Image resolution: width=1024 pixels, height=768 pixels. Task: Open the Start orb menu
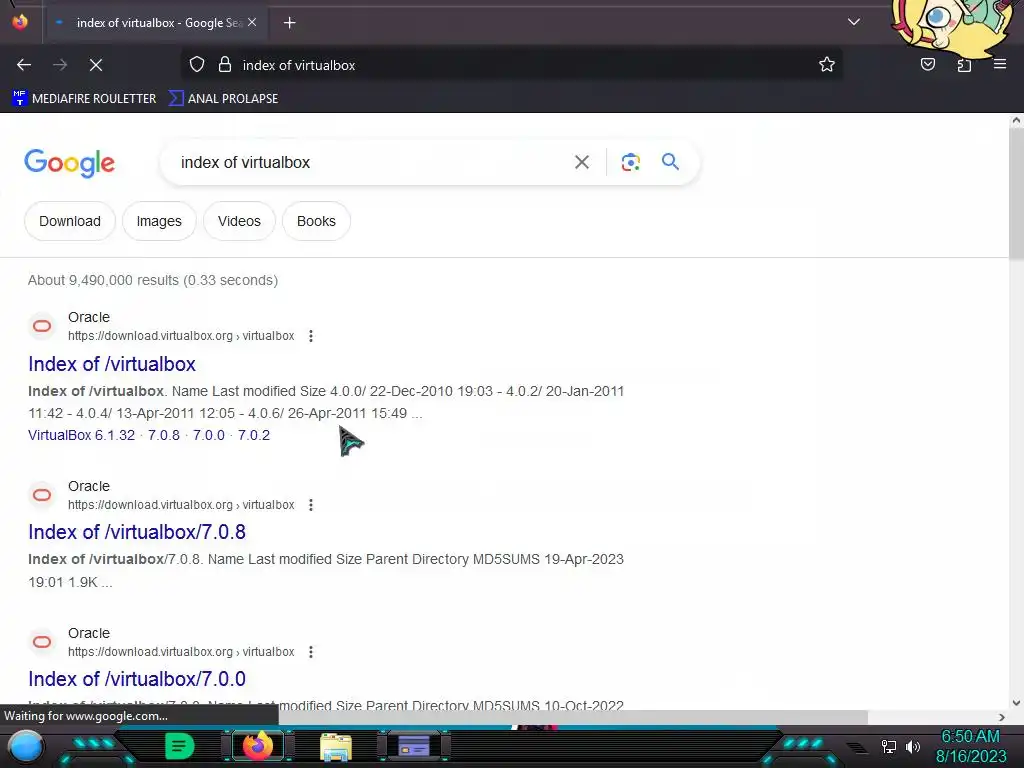coord(26,746)
